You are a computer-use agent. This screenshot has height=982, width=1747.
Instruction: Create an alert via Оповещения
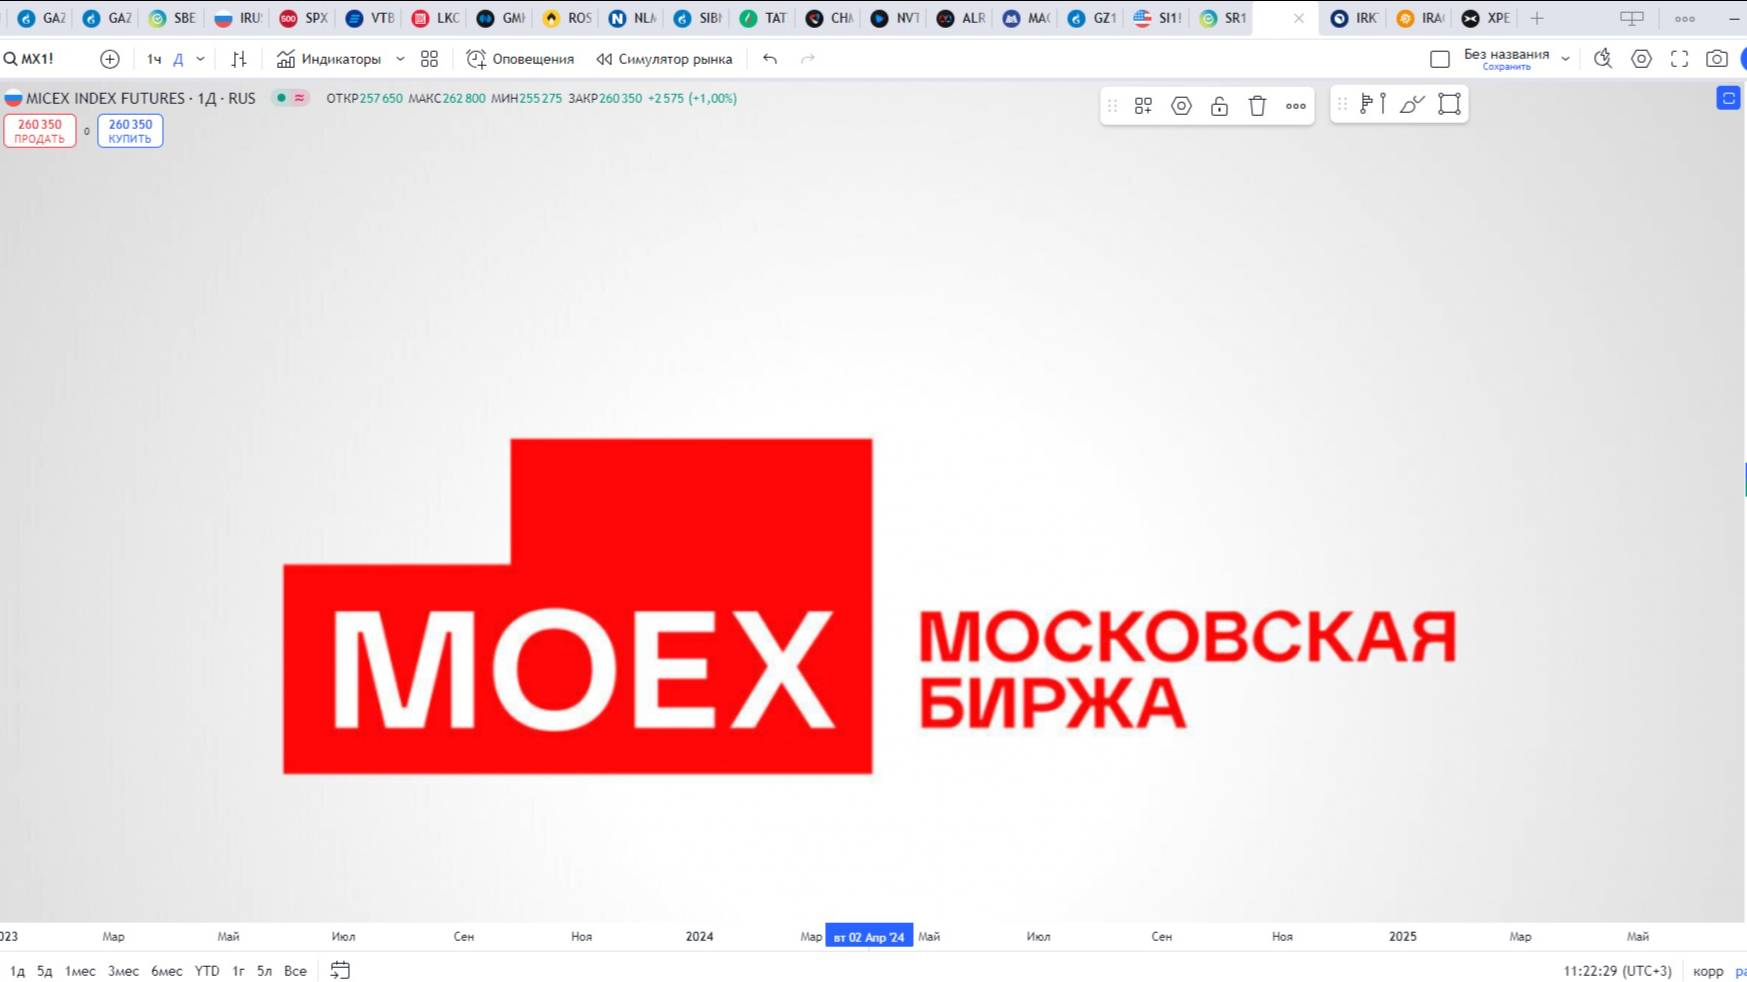tap(521, 59)
